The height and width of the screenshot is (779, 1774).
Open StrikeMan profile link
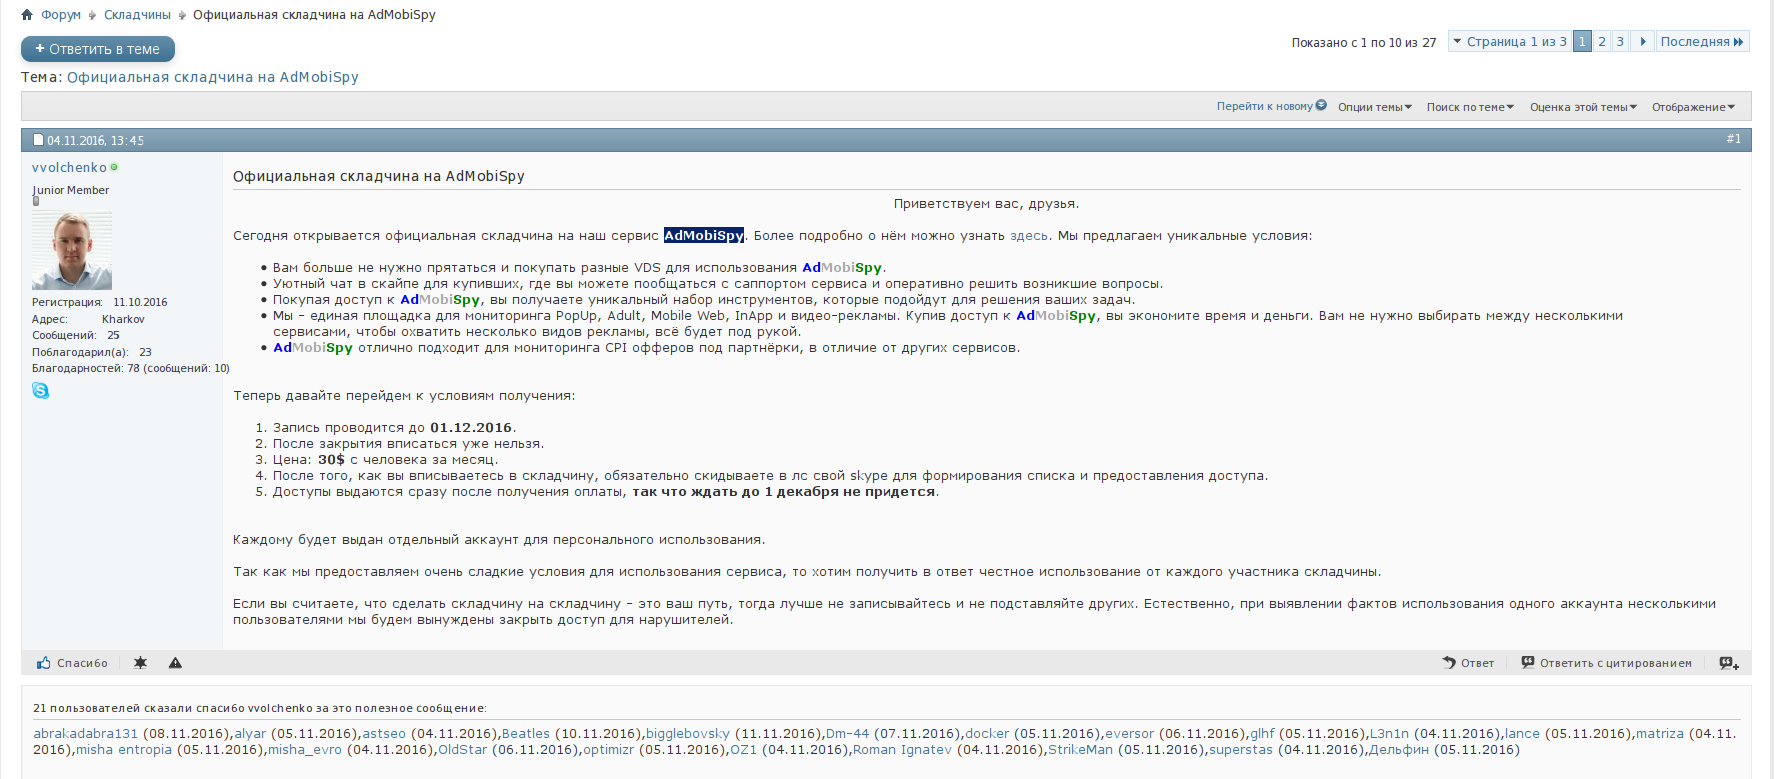pos(1080,749)
